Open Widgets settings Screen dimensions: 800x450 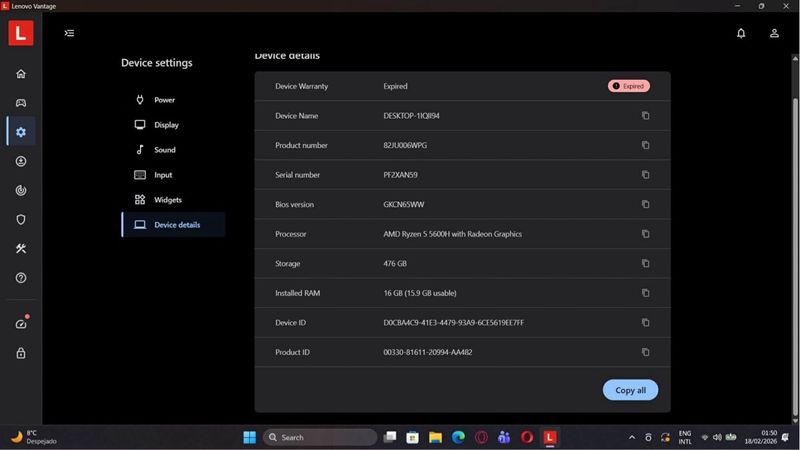pos(173,200)
